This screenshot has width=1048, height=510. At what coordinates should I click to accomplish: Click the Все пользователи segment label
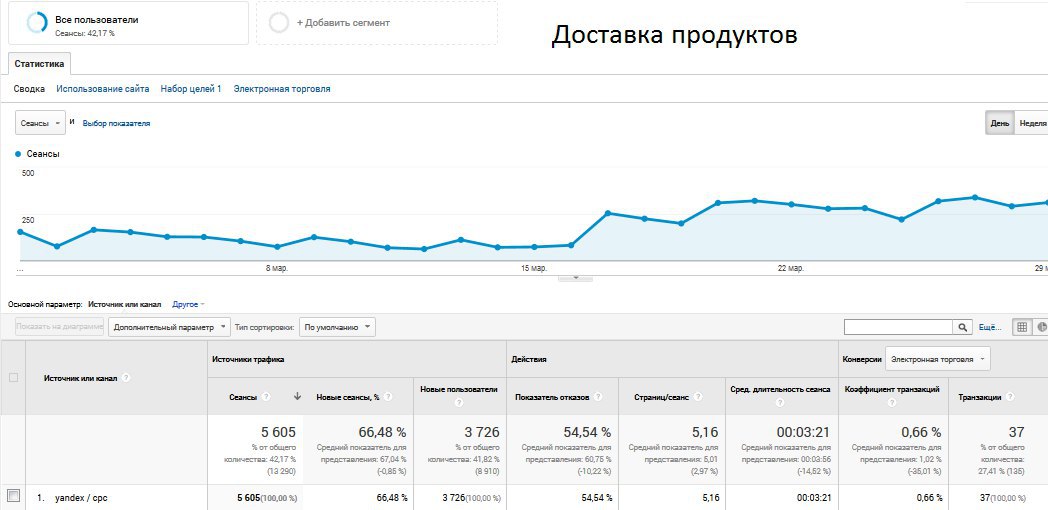click(97, 20)
